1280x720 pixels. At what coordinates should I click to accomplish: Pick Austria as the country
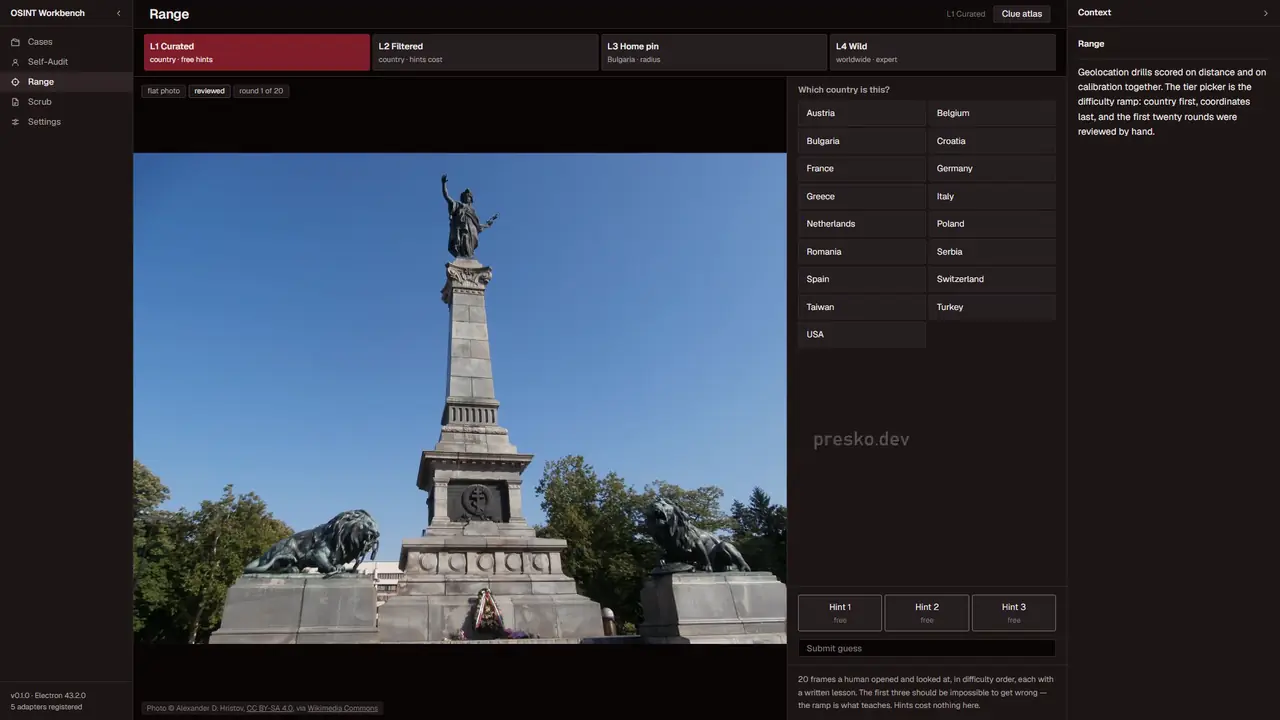point(862,113)
